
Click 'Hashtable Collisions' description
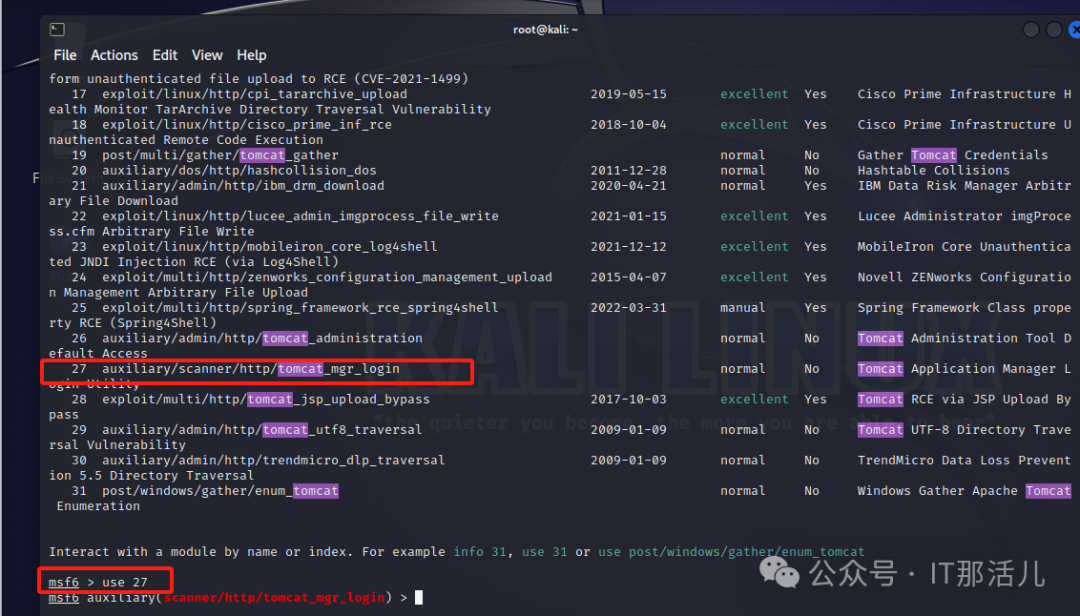933,170
